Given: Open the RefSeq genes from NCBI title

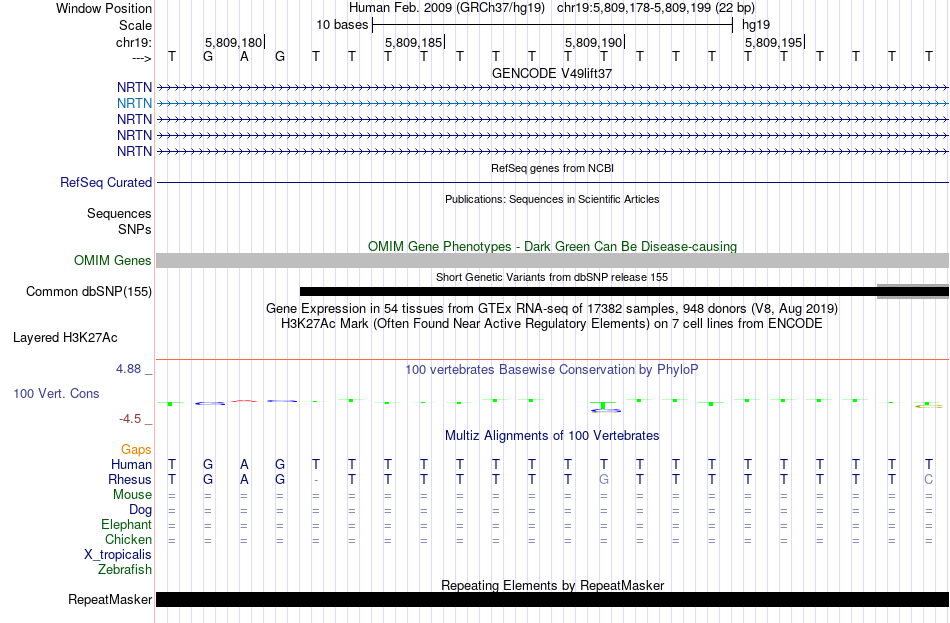Looking at the screenshot, I should 552,168.
